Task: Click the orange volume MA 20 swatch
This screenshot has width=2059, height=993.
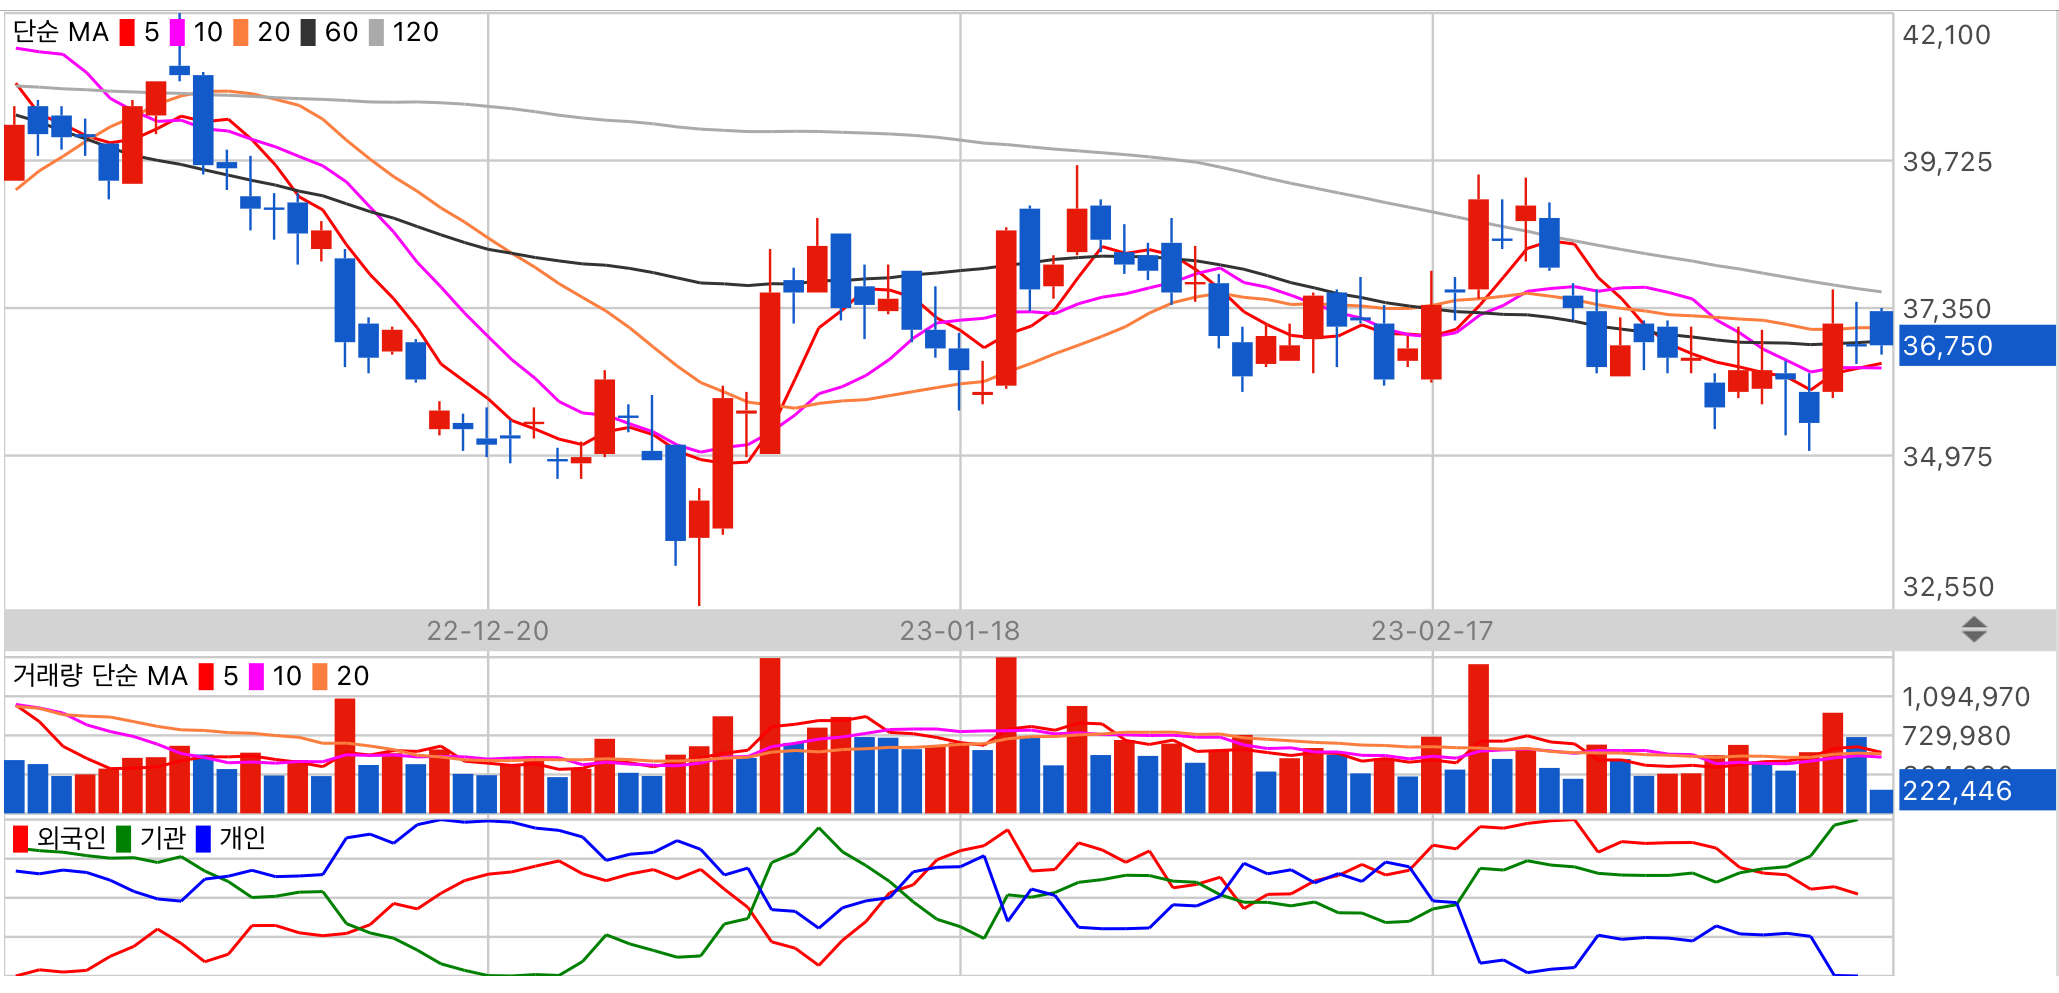Action: (320, 677)
